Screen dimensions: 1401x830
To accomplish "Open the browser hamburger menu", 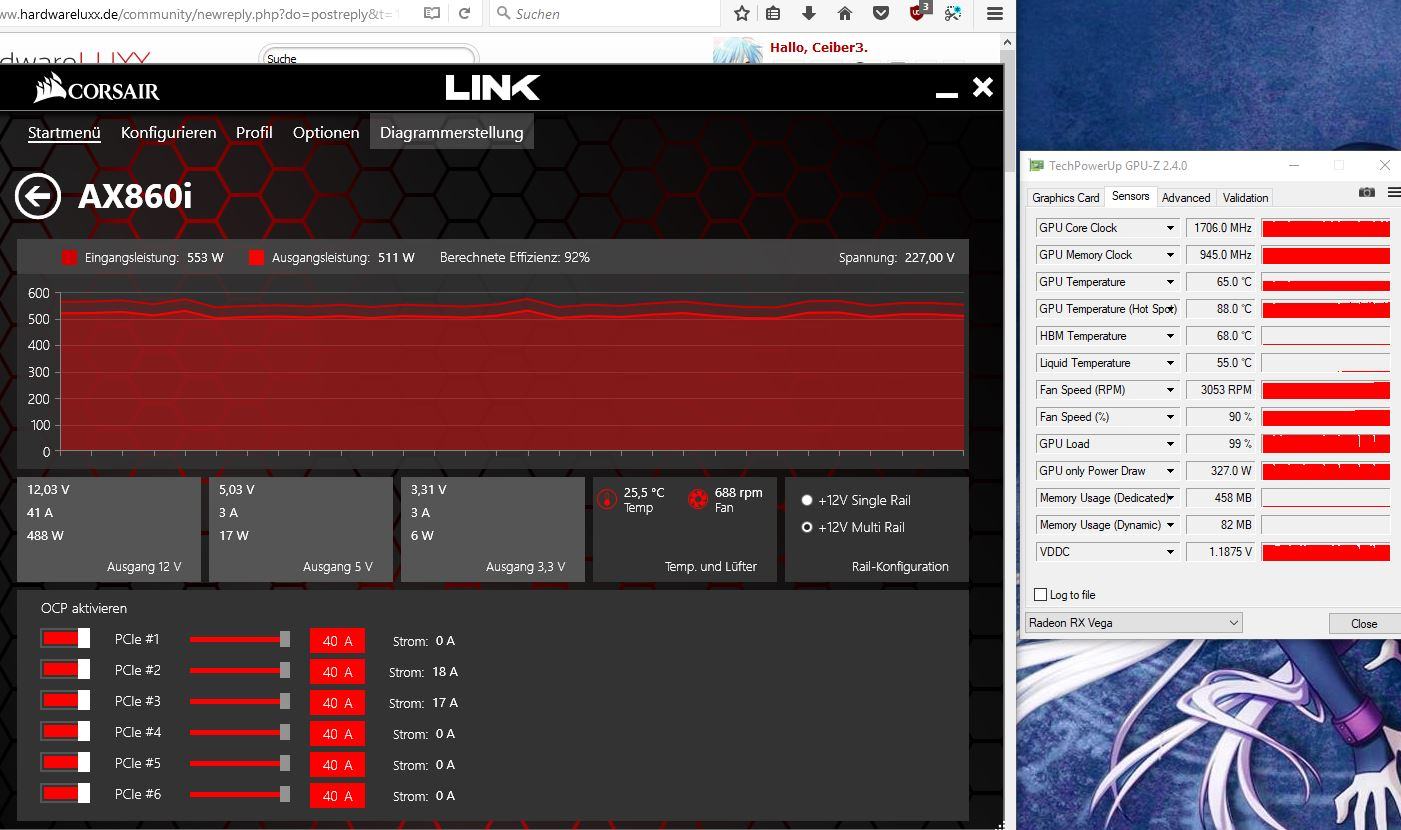I will click(994, 13).
